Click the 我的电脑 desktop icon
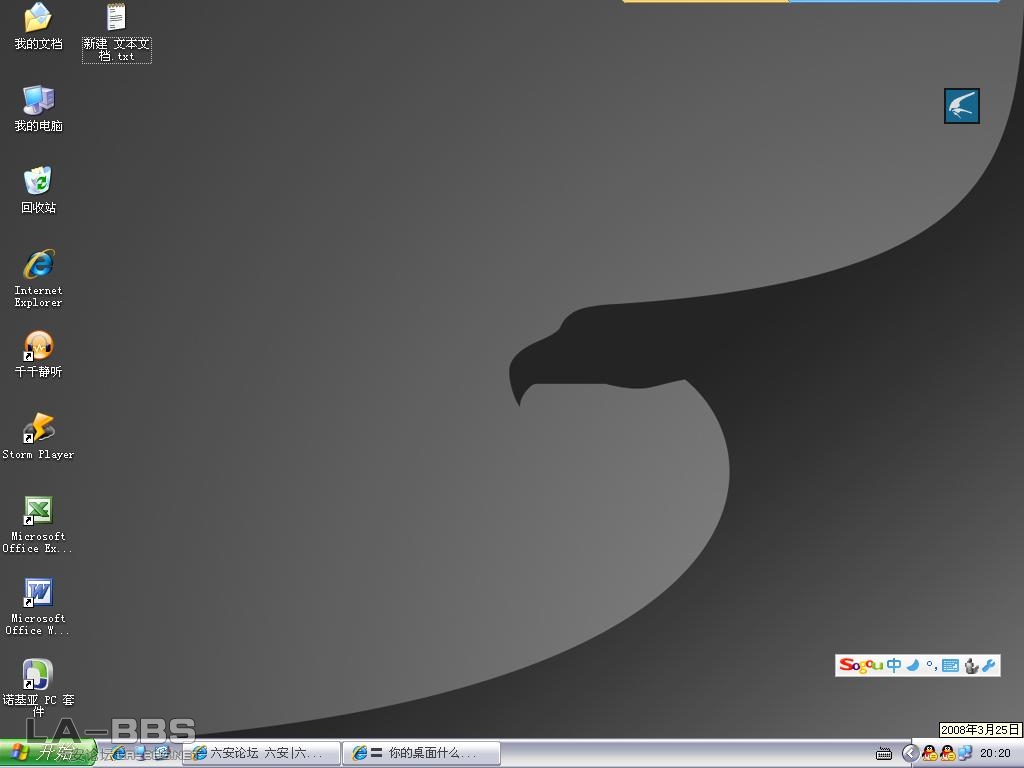 click(38, 100)
